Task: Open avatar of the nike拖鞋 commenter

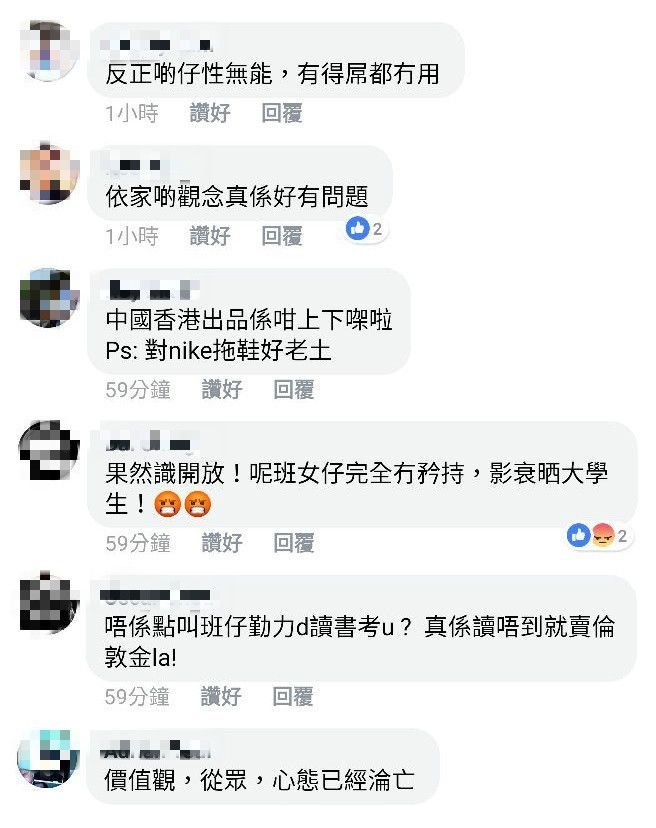Action: [x=49, y=298]
